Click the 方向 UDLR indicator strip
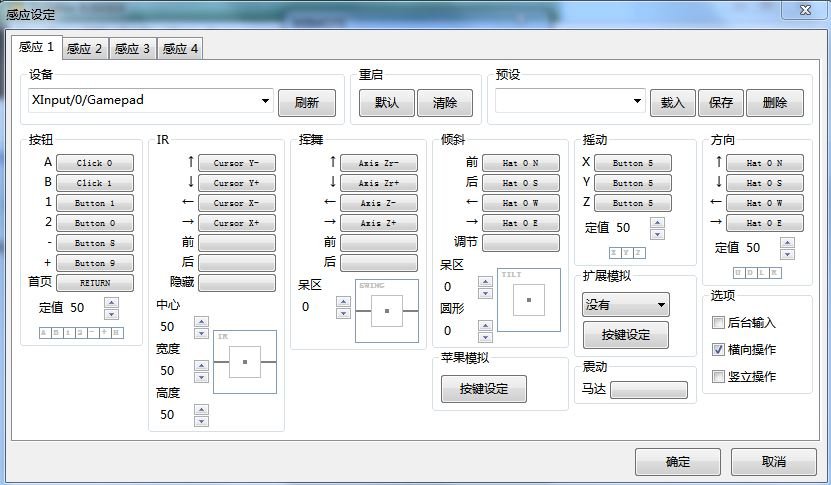 757,272
